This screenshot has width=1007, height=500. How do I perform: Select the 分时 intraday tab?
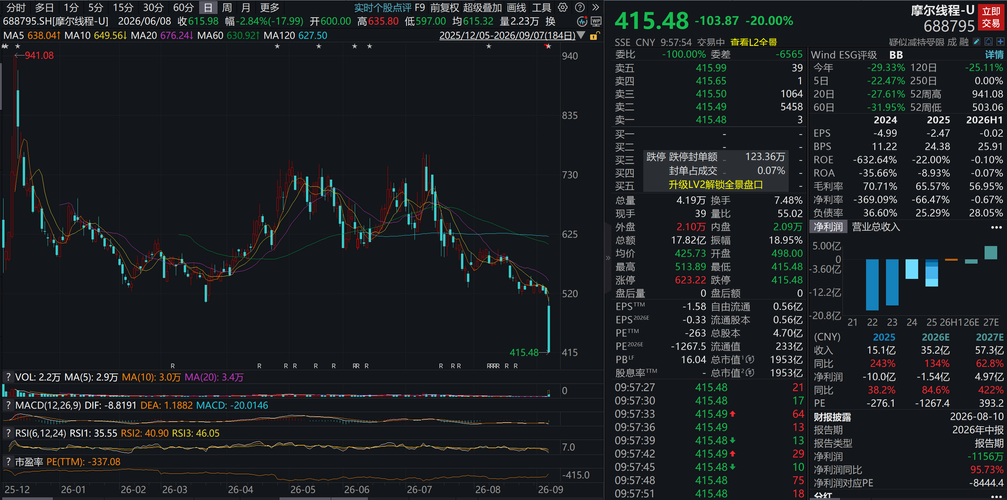click(16, 8)
